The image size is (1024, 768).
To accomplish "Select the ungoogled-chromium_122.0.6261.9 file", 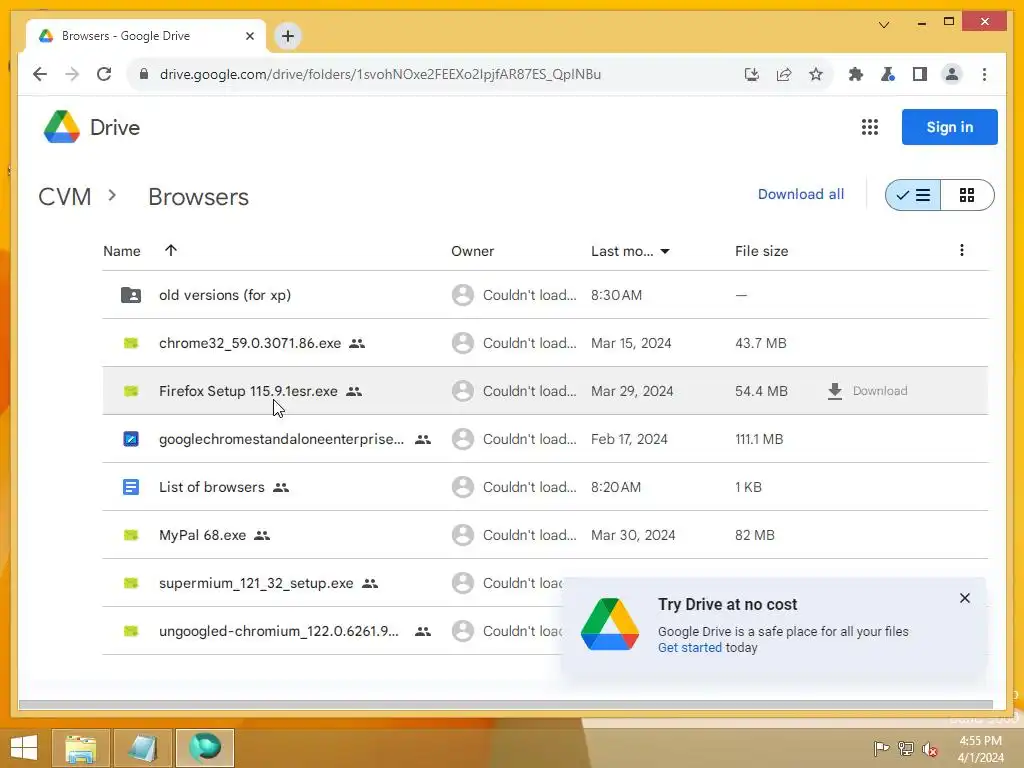I will click(278, 632).
